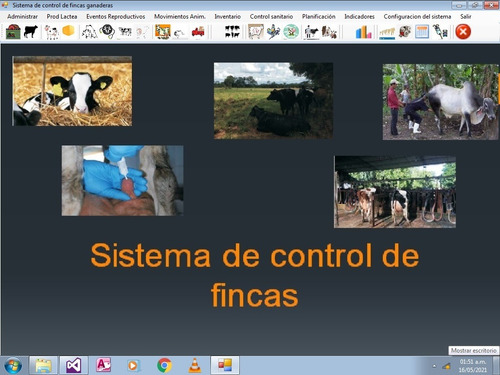Click the row of tan cows icon
Screen dimensions: 500x375
387,33
